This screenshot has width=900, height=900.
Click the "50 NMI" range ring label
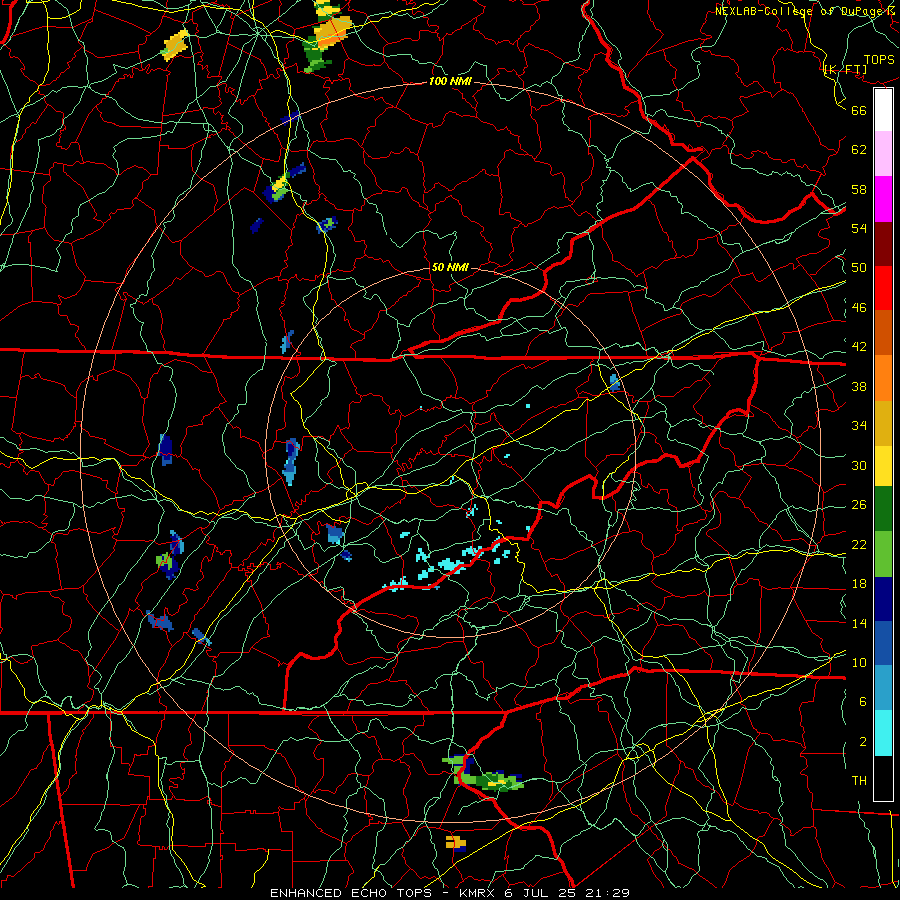point(450,267)
